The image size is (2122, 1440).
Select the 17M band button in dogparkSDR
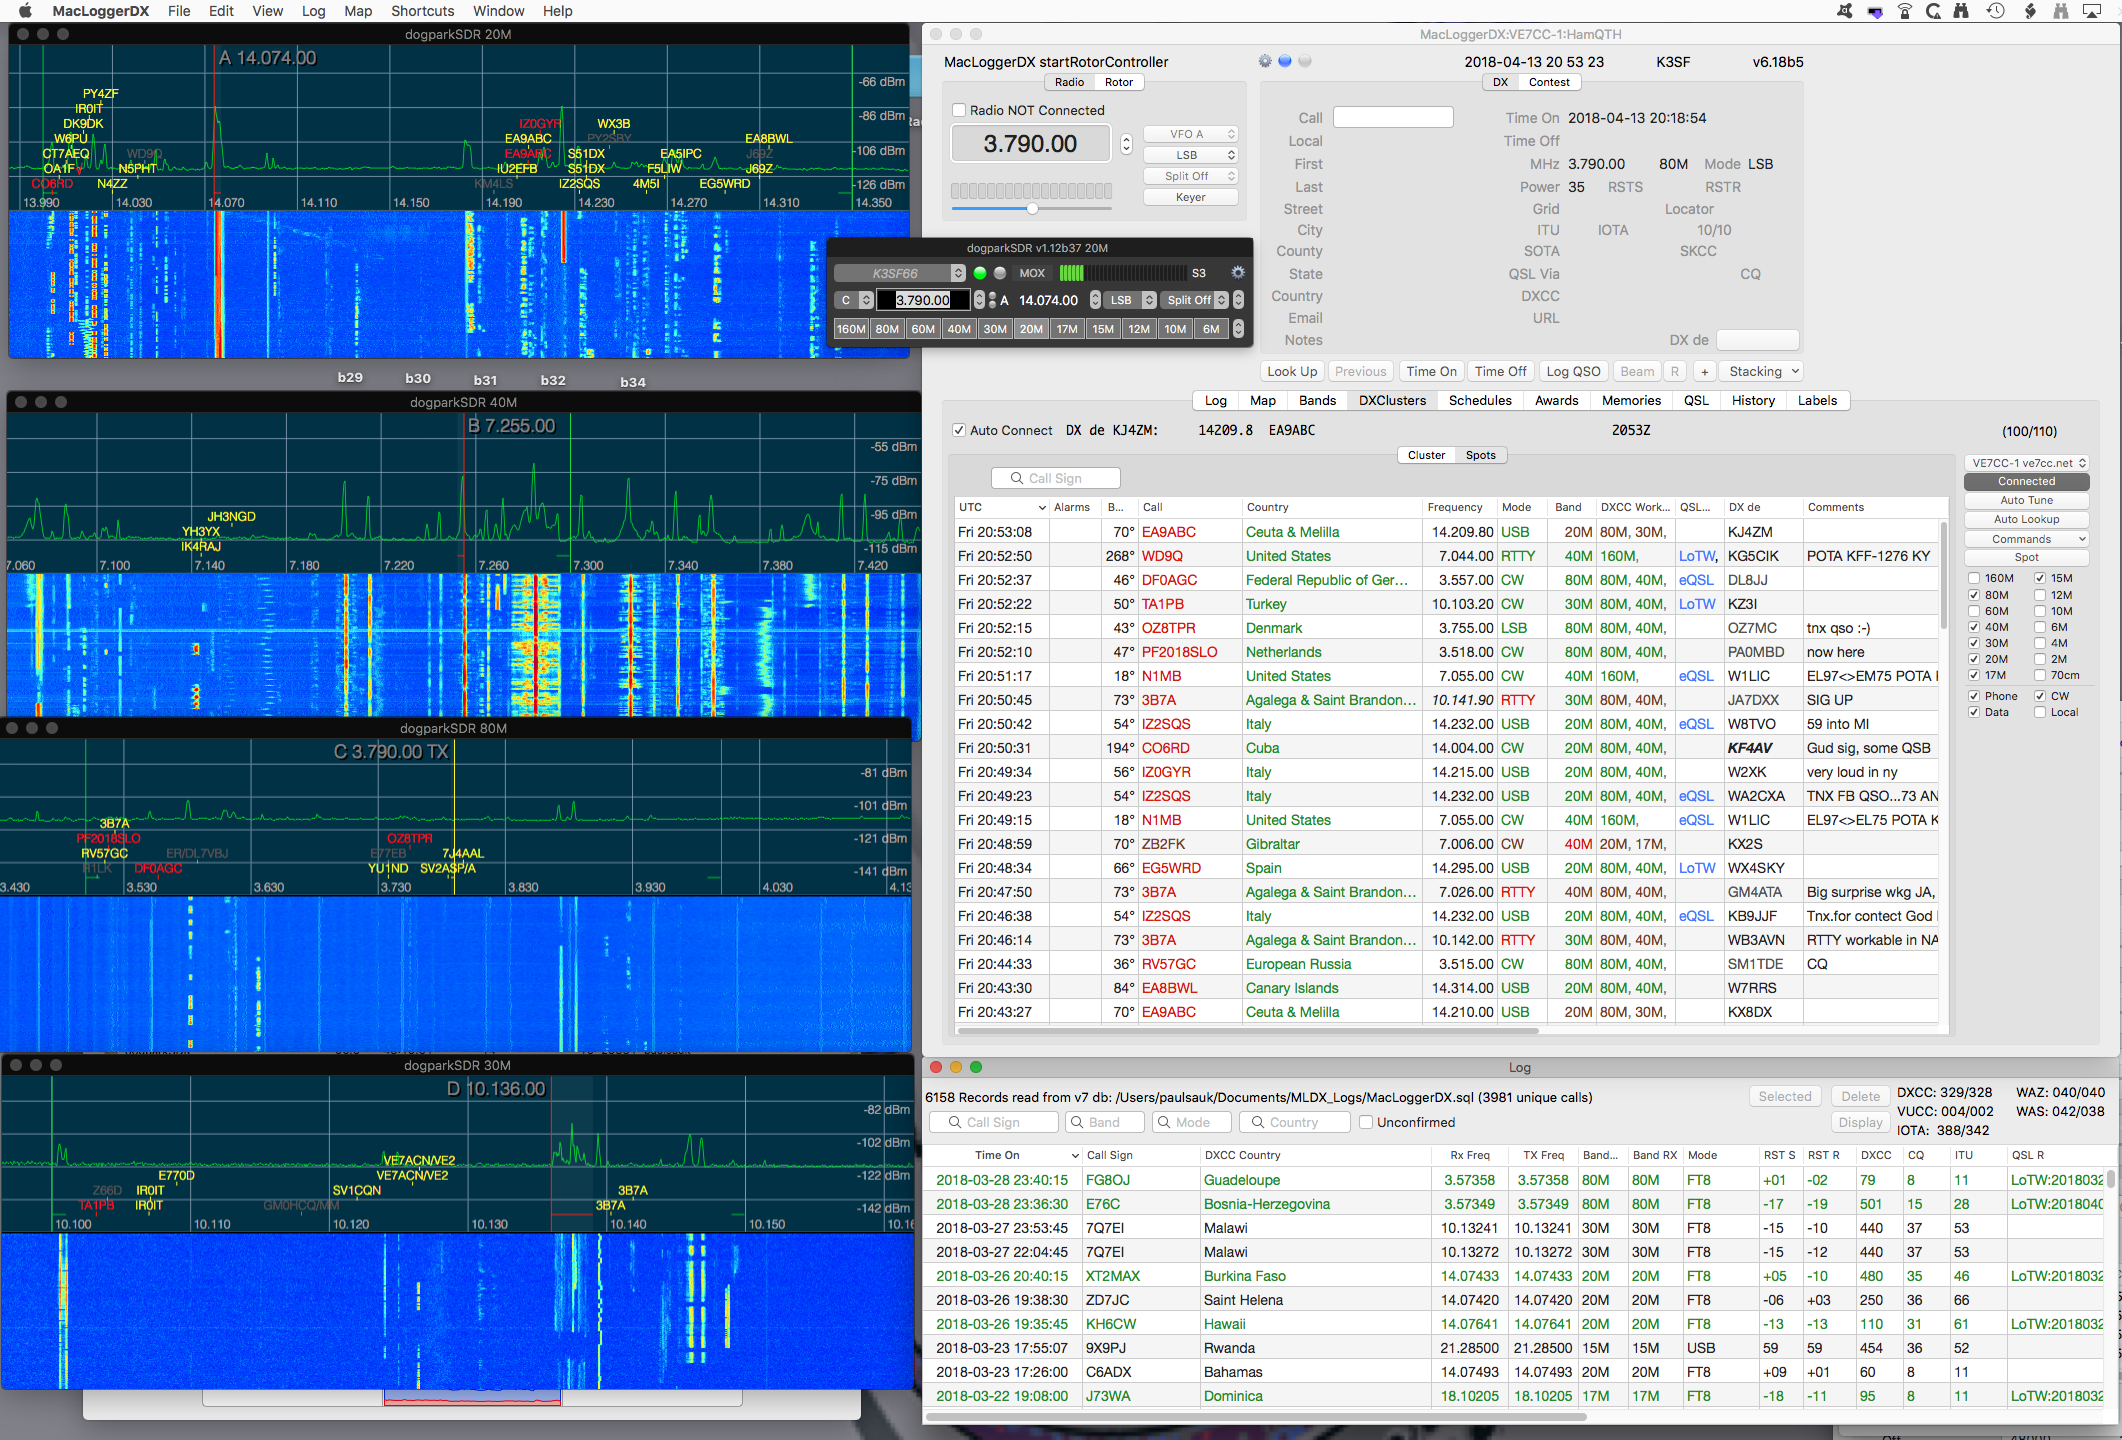point(1067,329)
